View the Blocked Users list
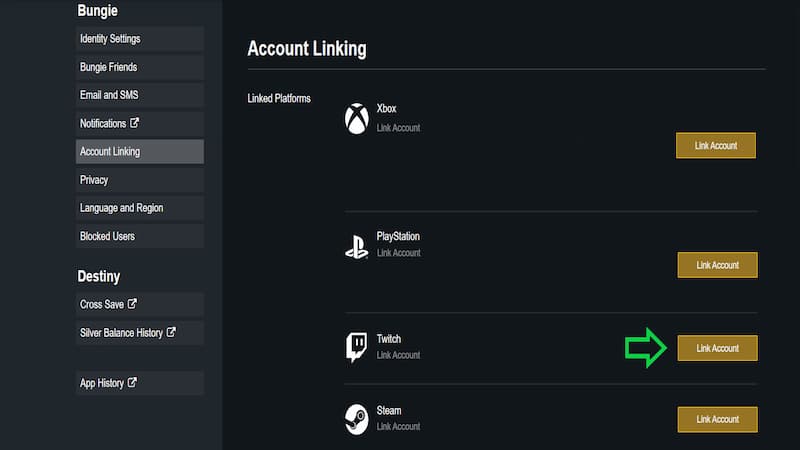Image resolution: width=800 pixels, height=450 pixels. point(140,236)
